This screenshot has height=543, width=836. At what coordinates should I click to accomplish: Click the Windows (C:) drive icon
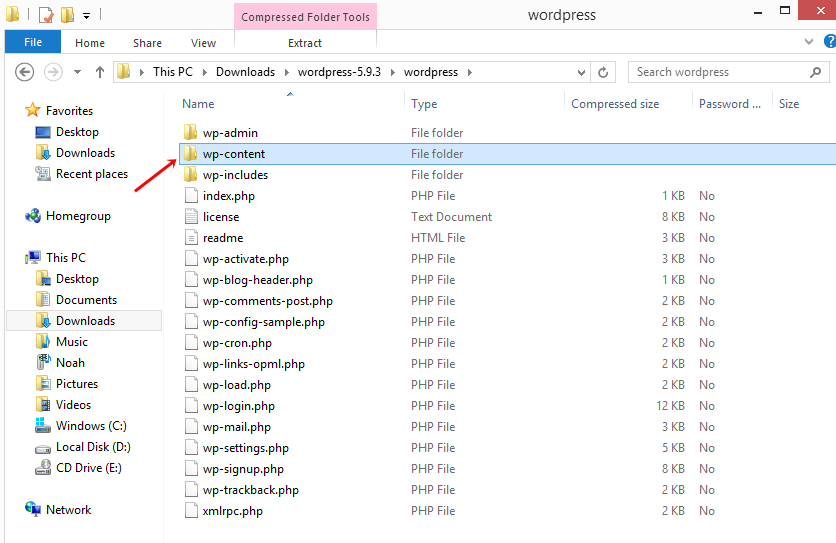(x=43, y=425)
